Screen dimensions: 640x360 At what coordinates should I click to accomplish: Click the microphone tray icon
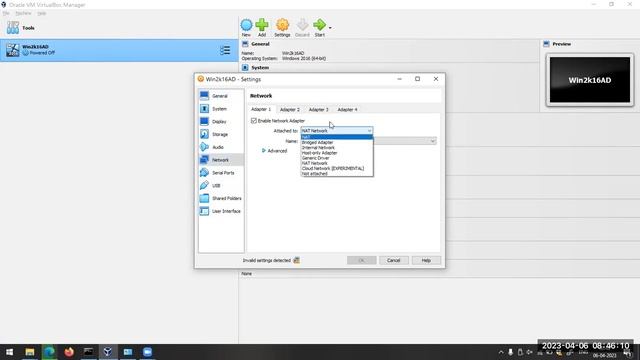pyautogui.click(x=510, y=352)
